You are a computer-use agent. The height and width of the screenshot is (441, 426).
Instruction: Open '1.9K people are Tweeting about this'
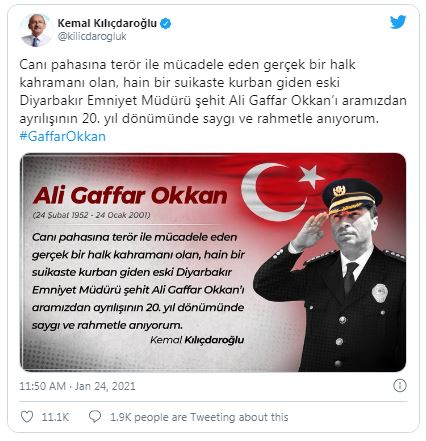[199, 417]
